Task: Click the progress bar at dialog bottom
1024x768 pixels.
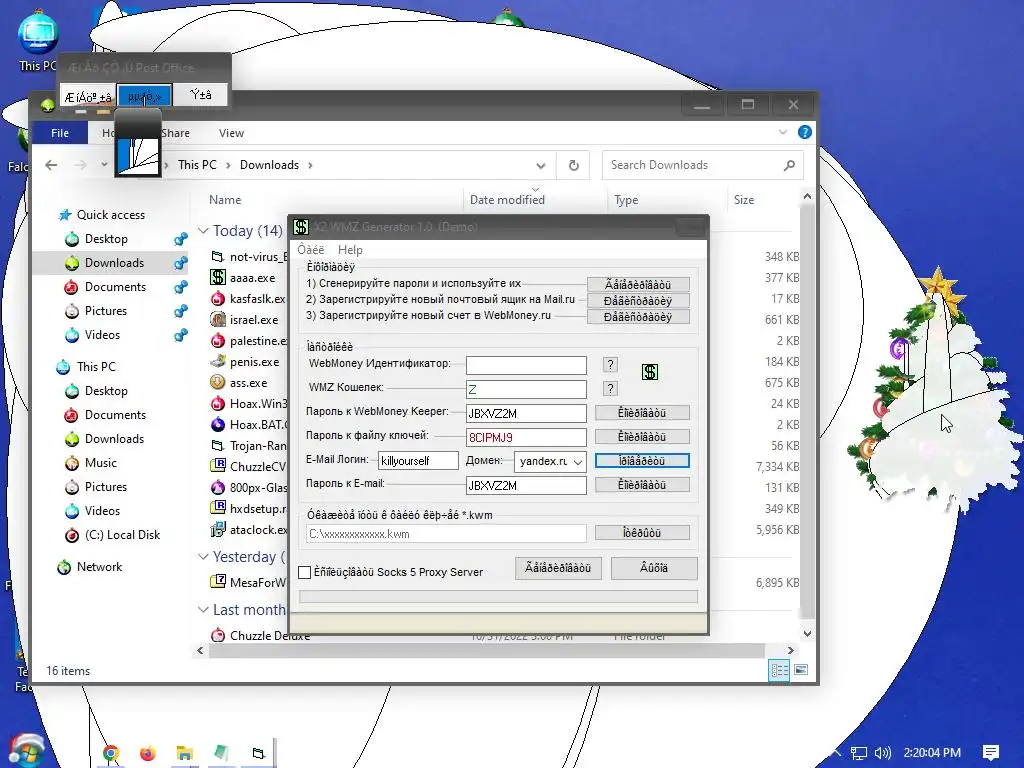Action: 498,596
